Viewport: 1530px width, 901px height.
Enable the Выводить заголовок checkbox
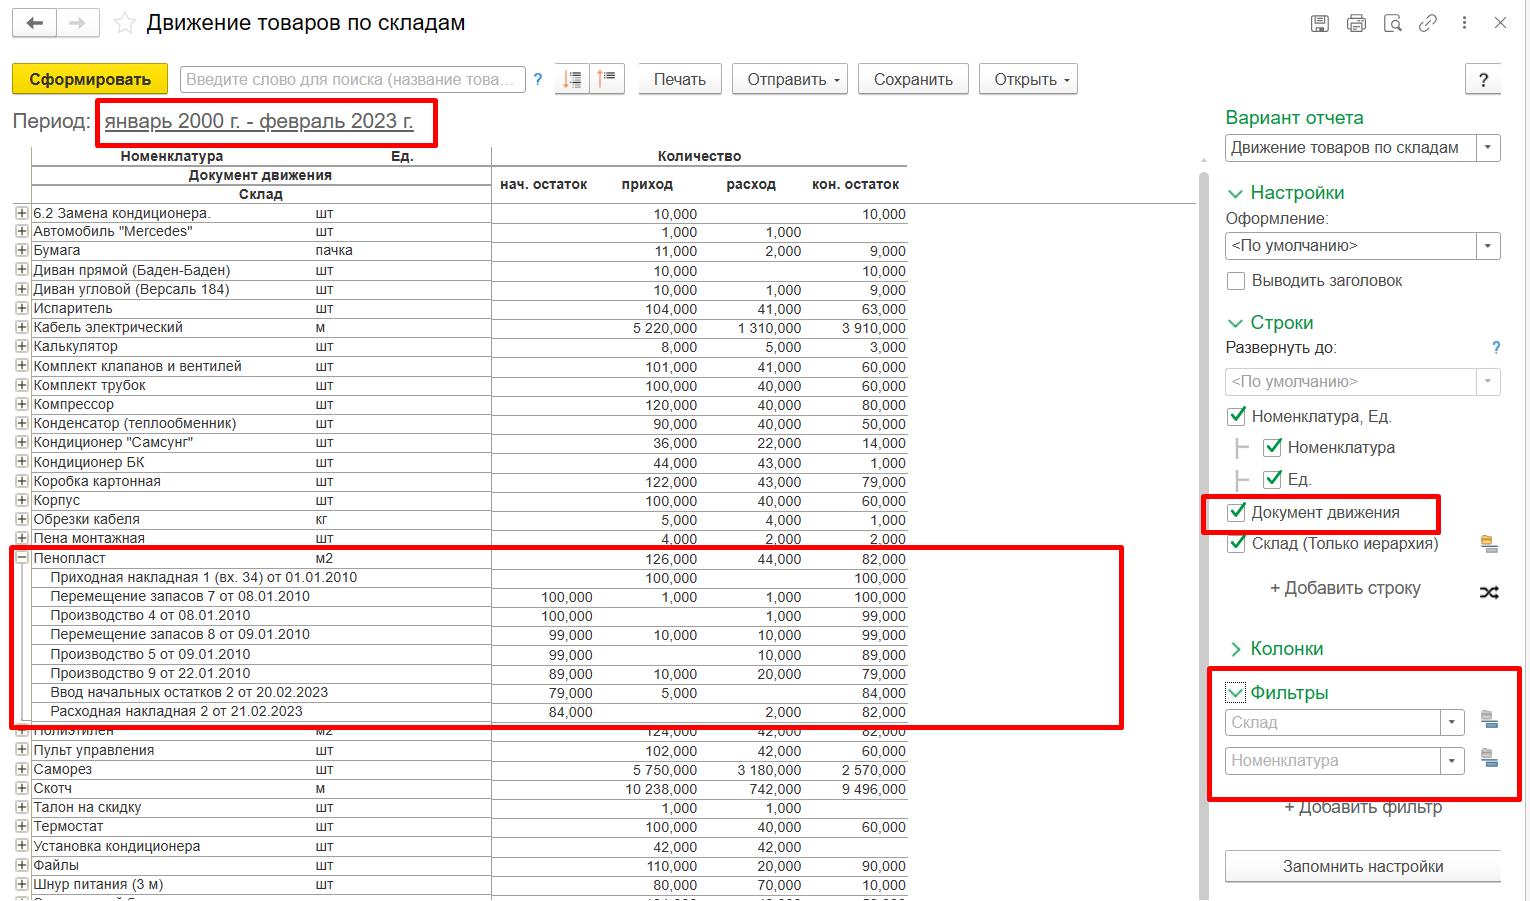coord(1236,281)
